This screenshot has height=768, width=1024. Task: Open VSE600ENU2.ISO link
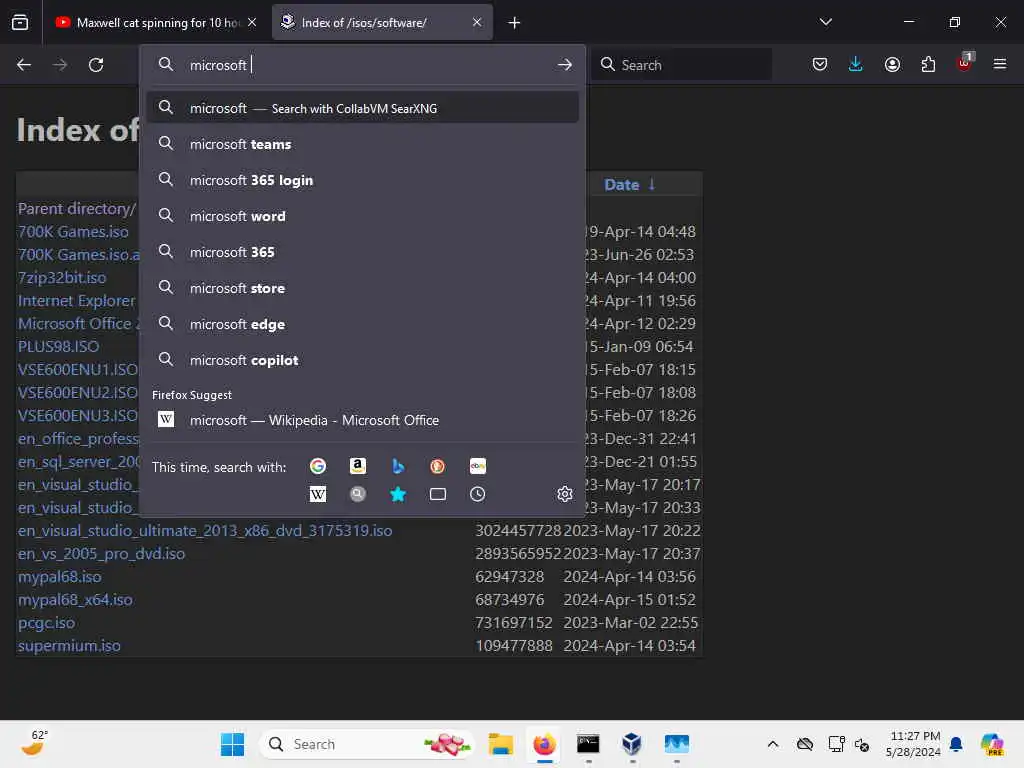(x=78, y=392)
